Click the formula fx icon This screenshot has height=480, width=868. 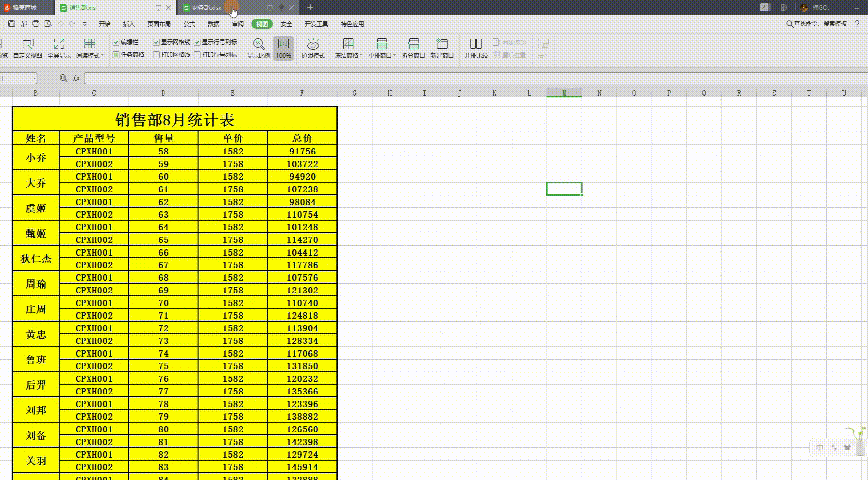click(x=76, y=78)
